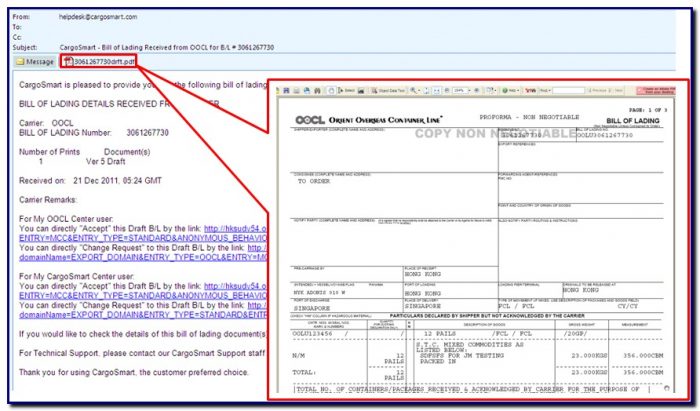
Task: Click the Fit Width icon
Action: (x=436, y=91)
